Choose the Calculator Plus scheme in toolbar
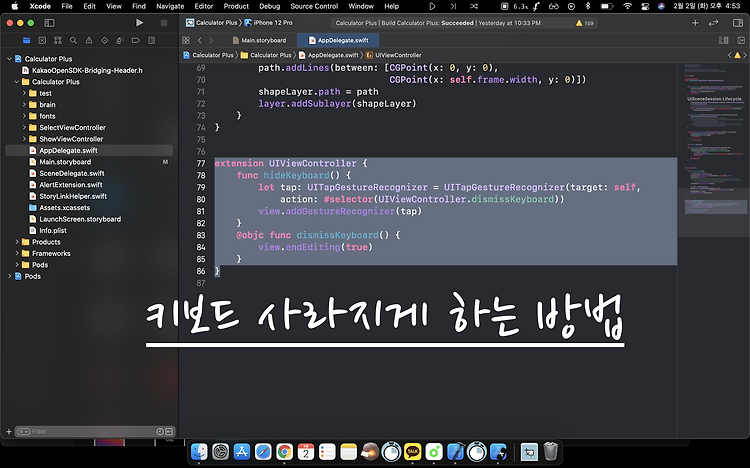 point(212,22)
